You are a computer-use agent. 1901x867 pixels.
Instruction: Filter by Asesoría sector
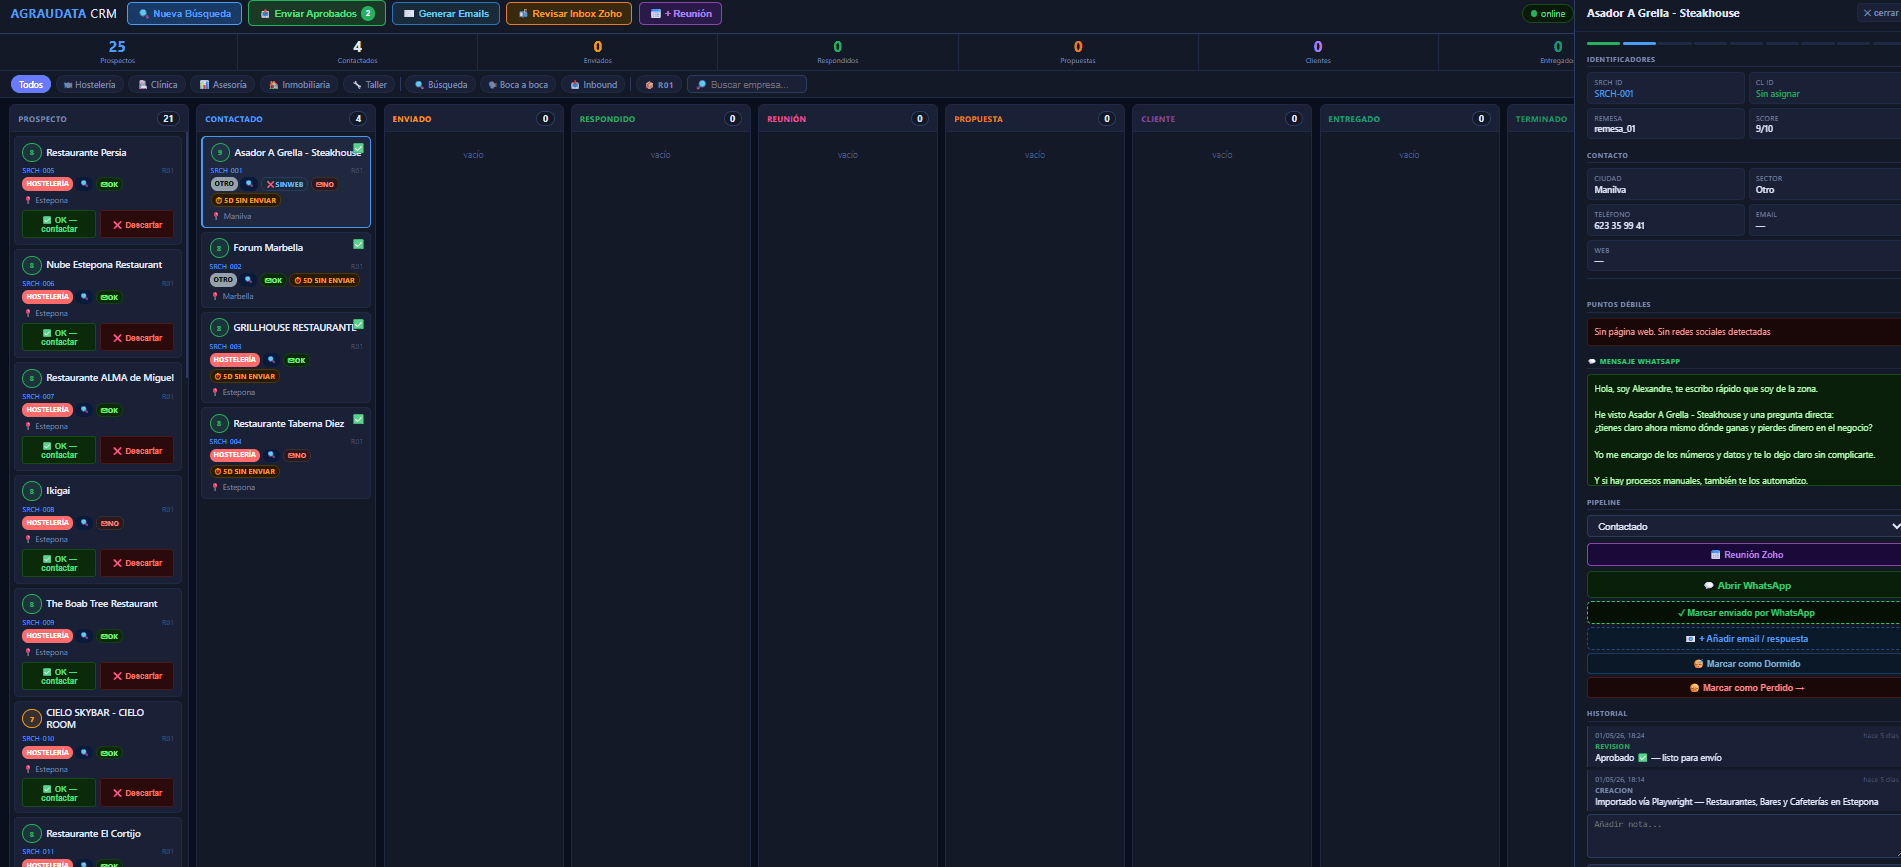click(x=223, y=85)
